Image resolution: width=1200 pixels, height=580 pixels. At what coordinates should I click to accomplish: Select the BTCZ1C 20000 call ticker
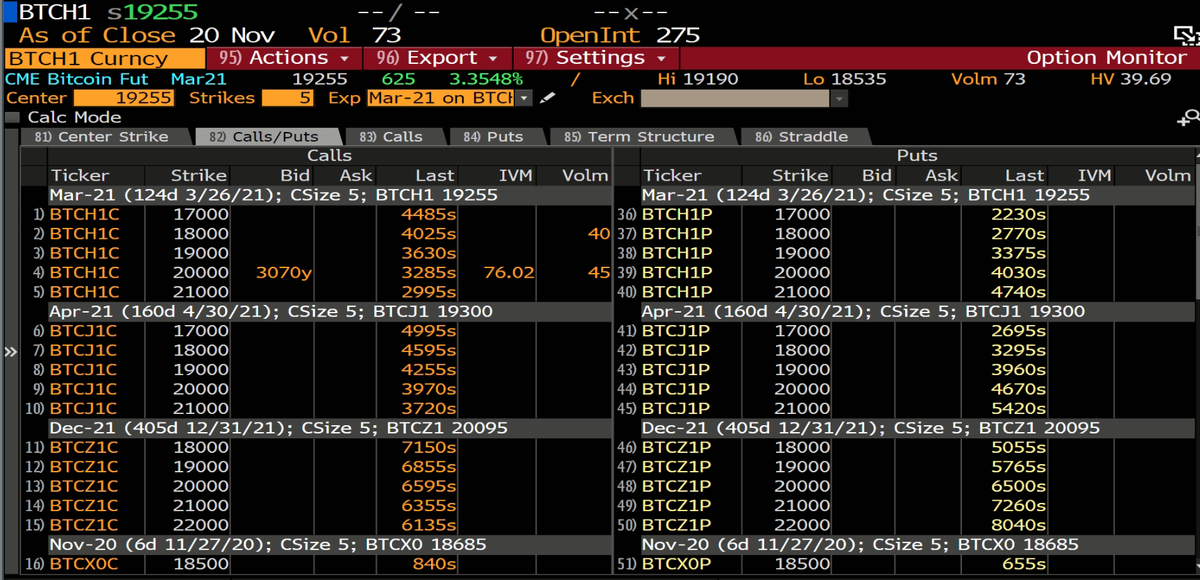84,486
